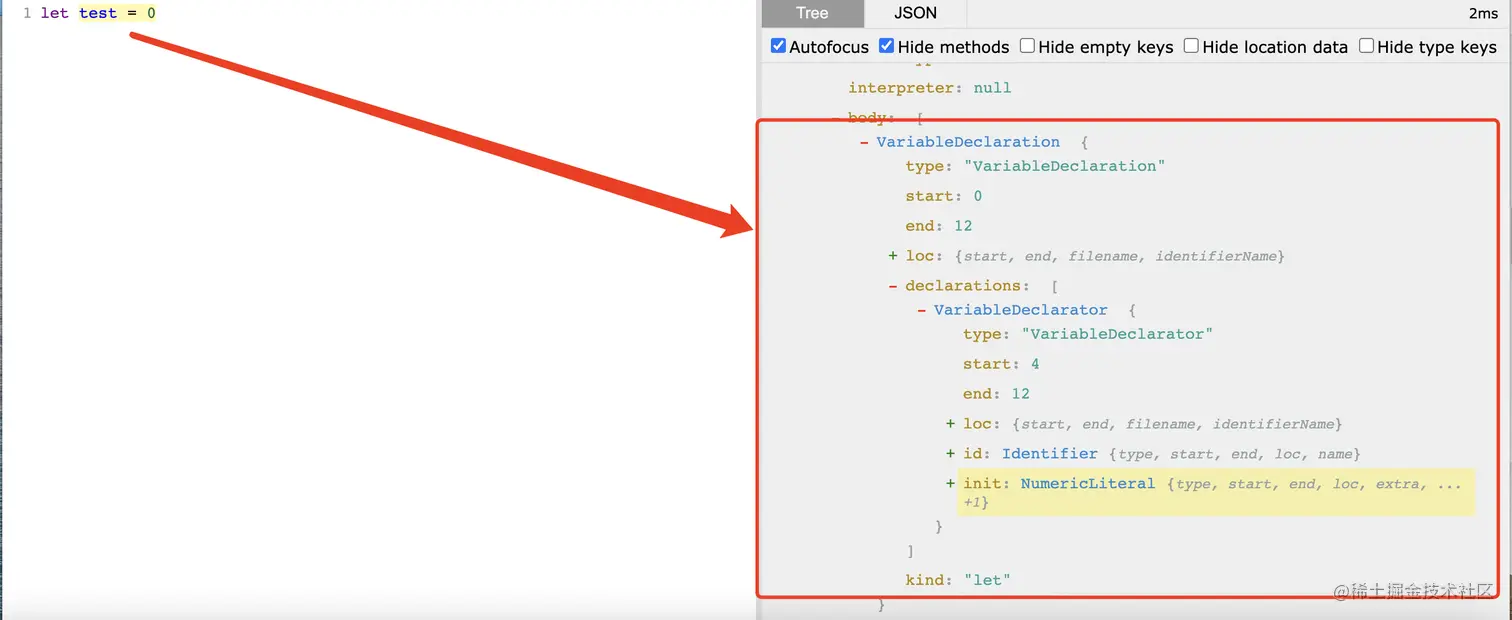The height and width of the screenshot is (620, 1512).
Task: Click the start: 0 entry
Action: tap(944, 196)
